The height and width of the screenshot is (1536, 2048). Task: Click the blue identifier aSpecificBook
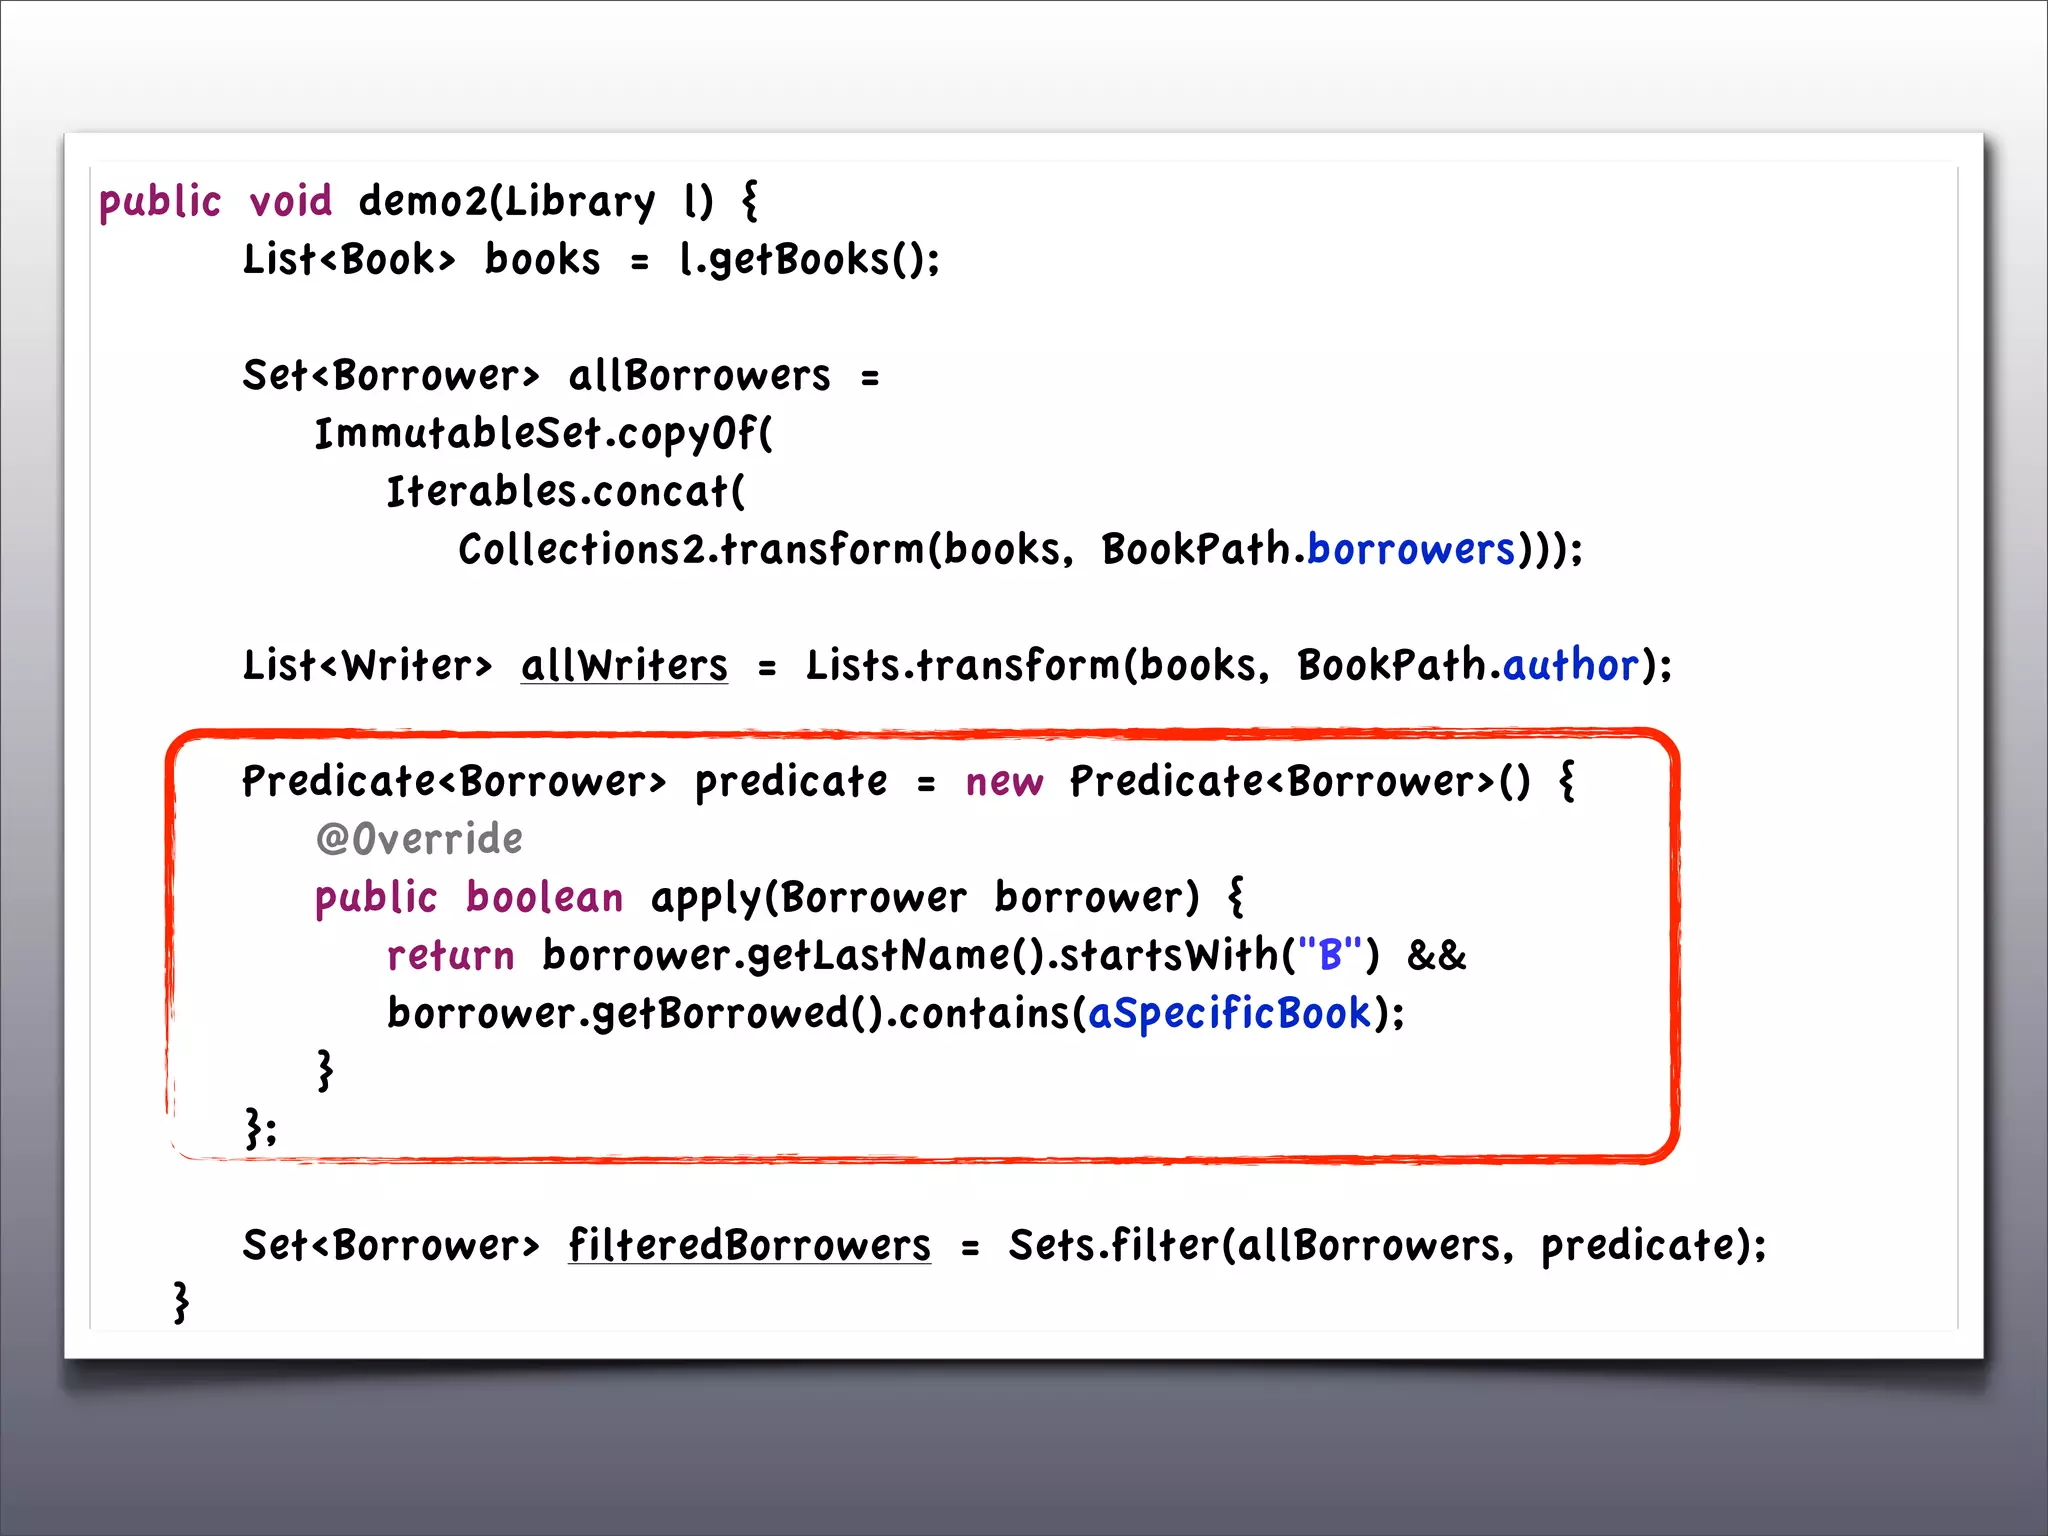(1229, 1014)
